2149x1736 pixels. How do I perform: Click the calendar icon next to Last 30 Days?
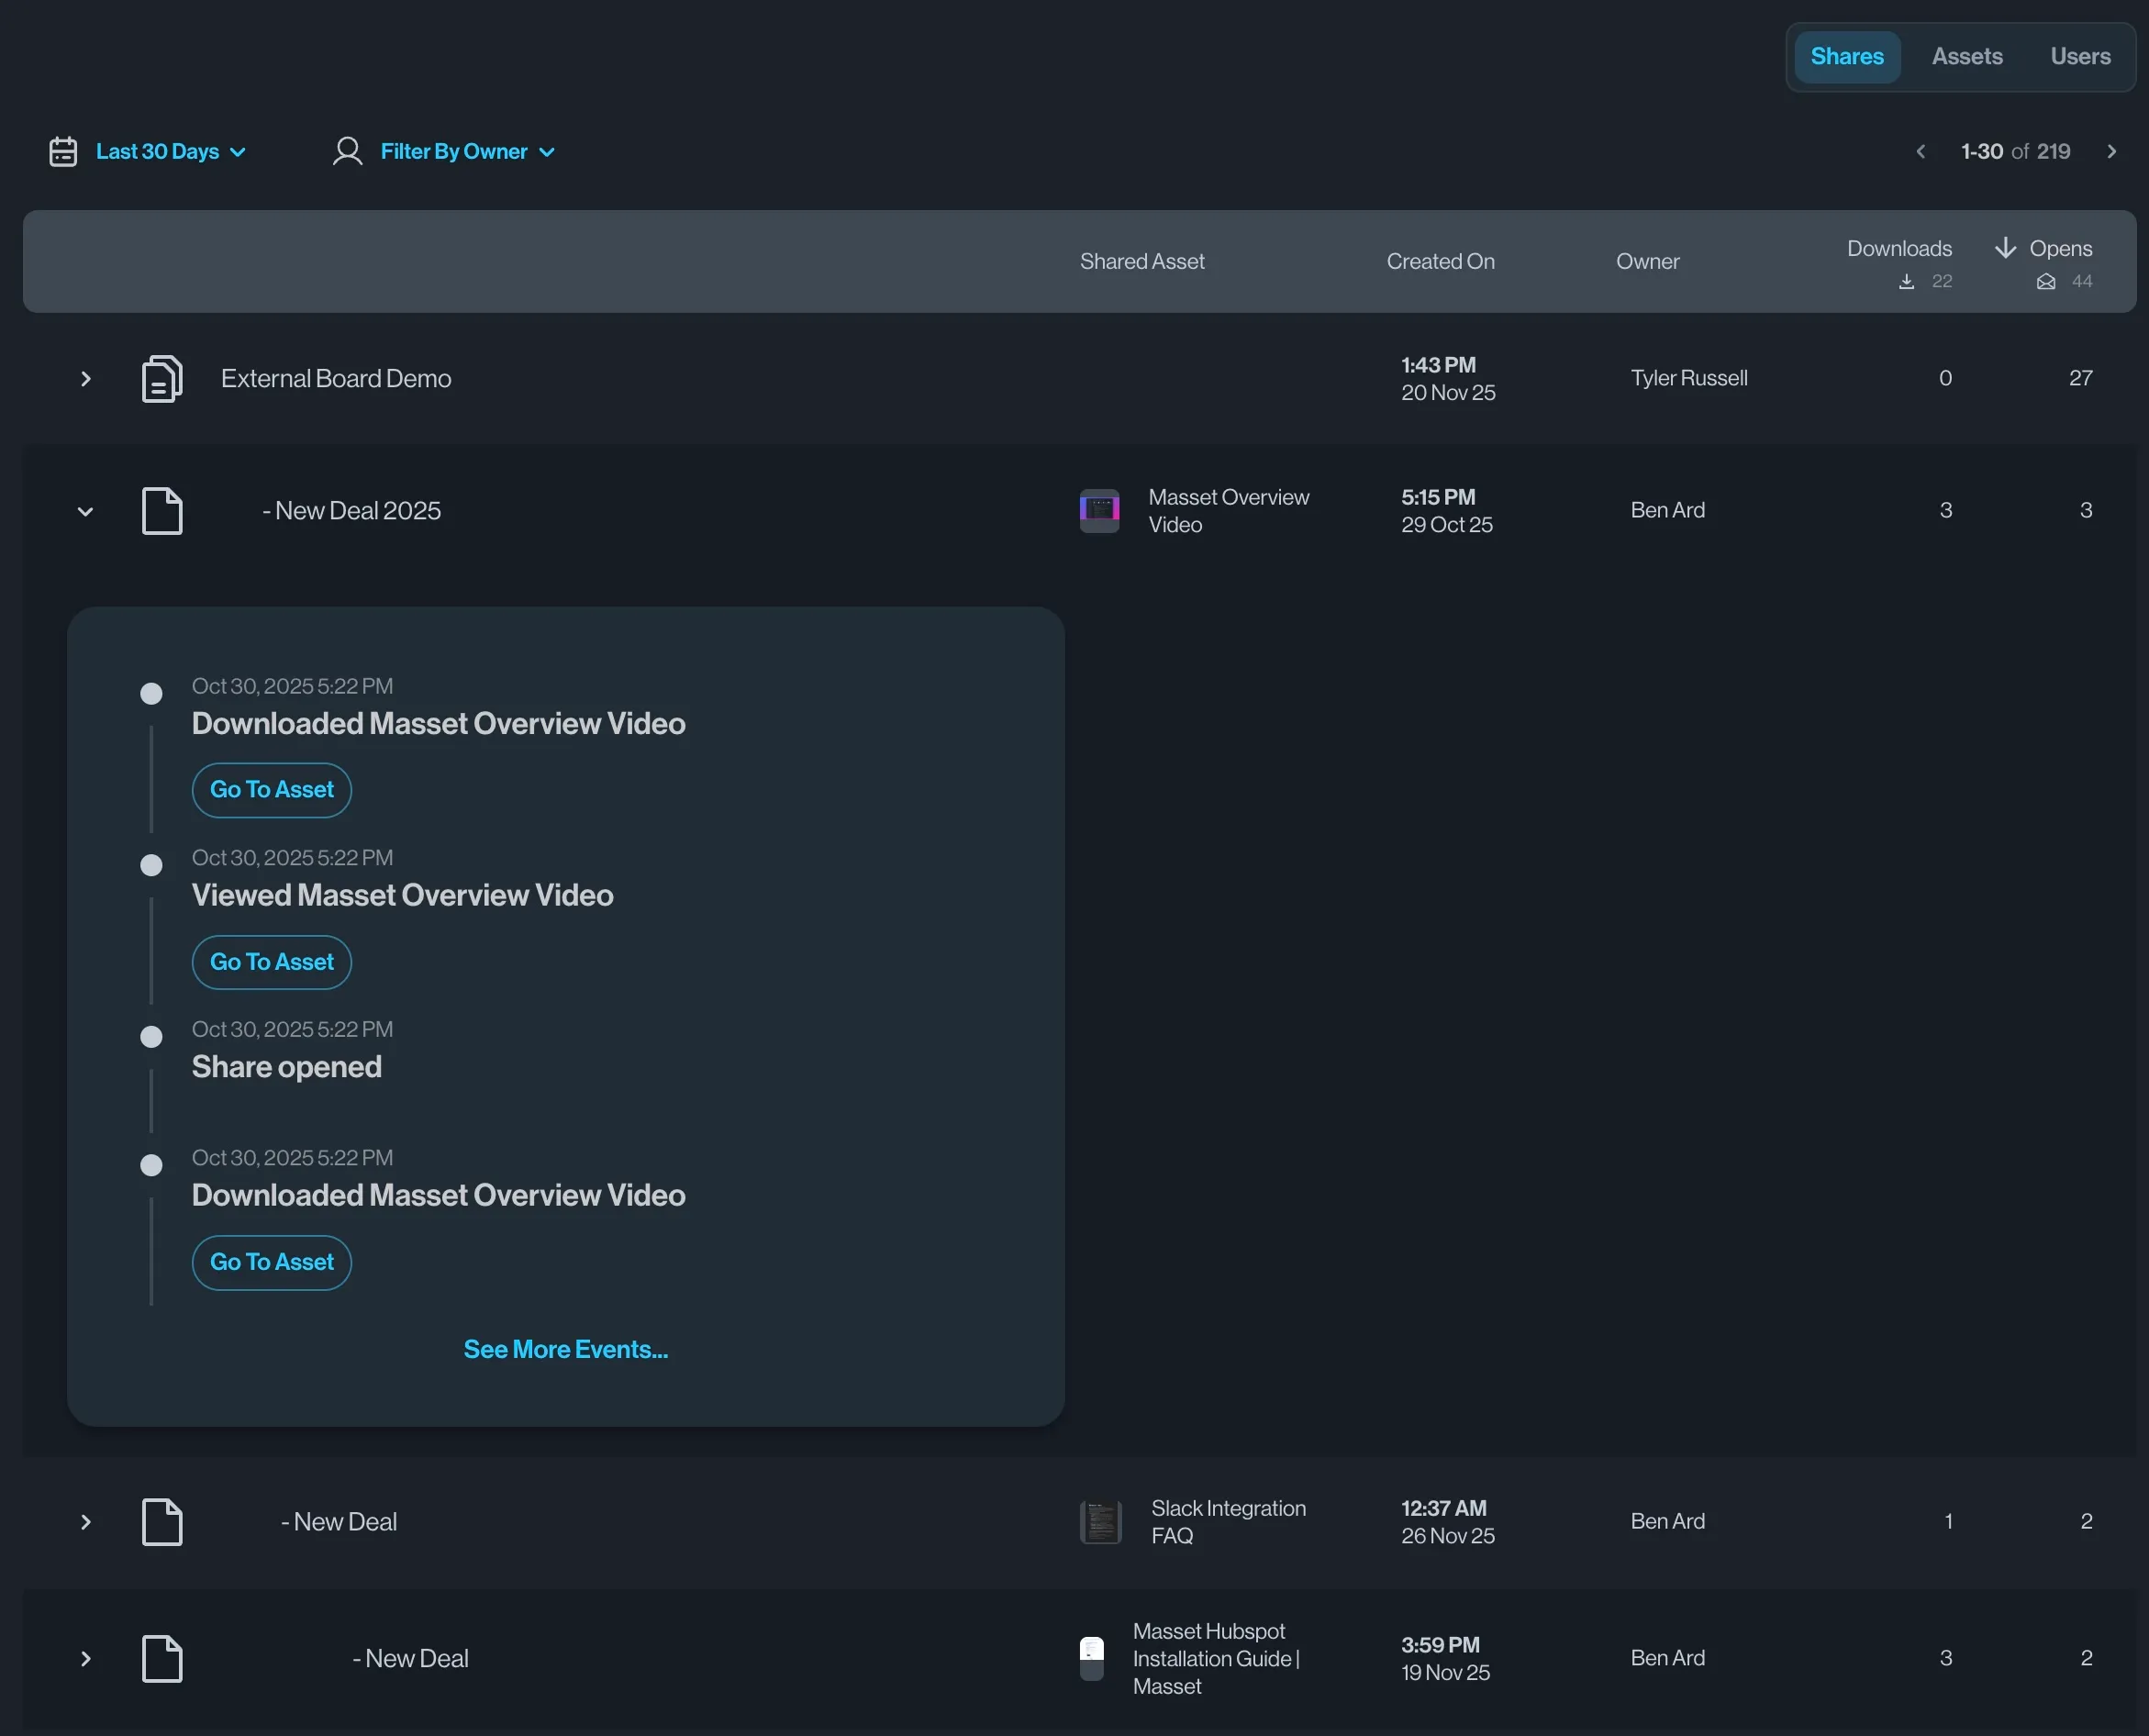pos(62,151)
